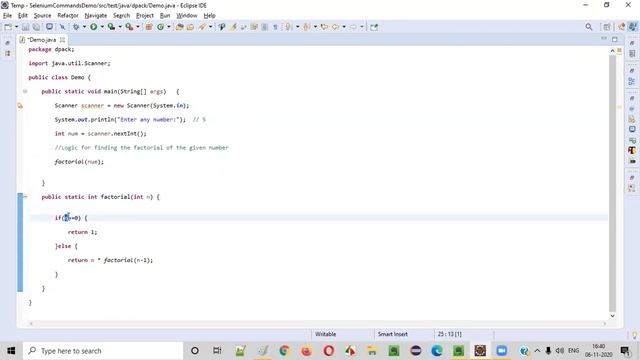Click the Search flashlight toolbar icon
This screenshot has height=360, width=640.
202,27
